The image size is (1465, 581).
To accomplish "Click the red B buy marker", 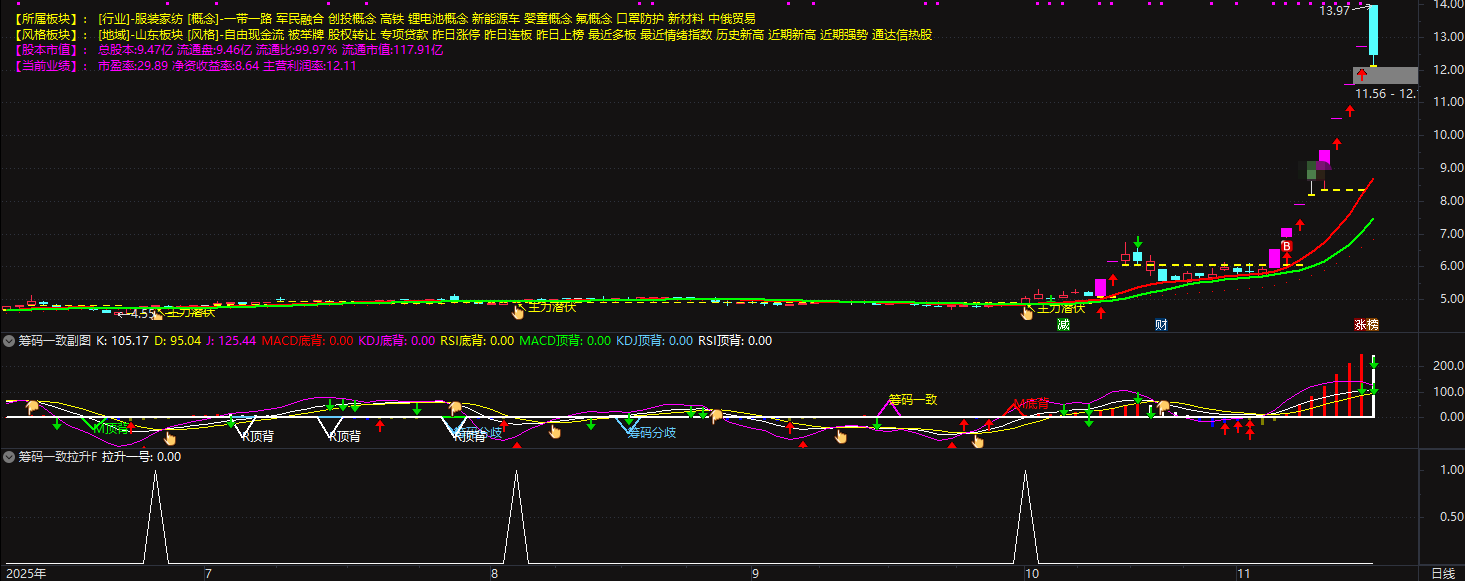I will [1287, 246].
